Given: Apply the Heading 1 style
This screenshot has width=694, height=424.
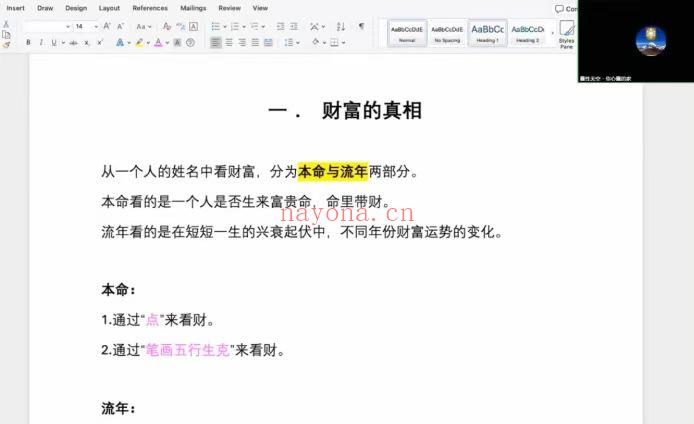Looking at the screenshot, I should tap(487, 33).
